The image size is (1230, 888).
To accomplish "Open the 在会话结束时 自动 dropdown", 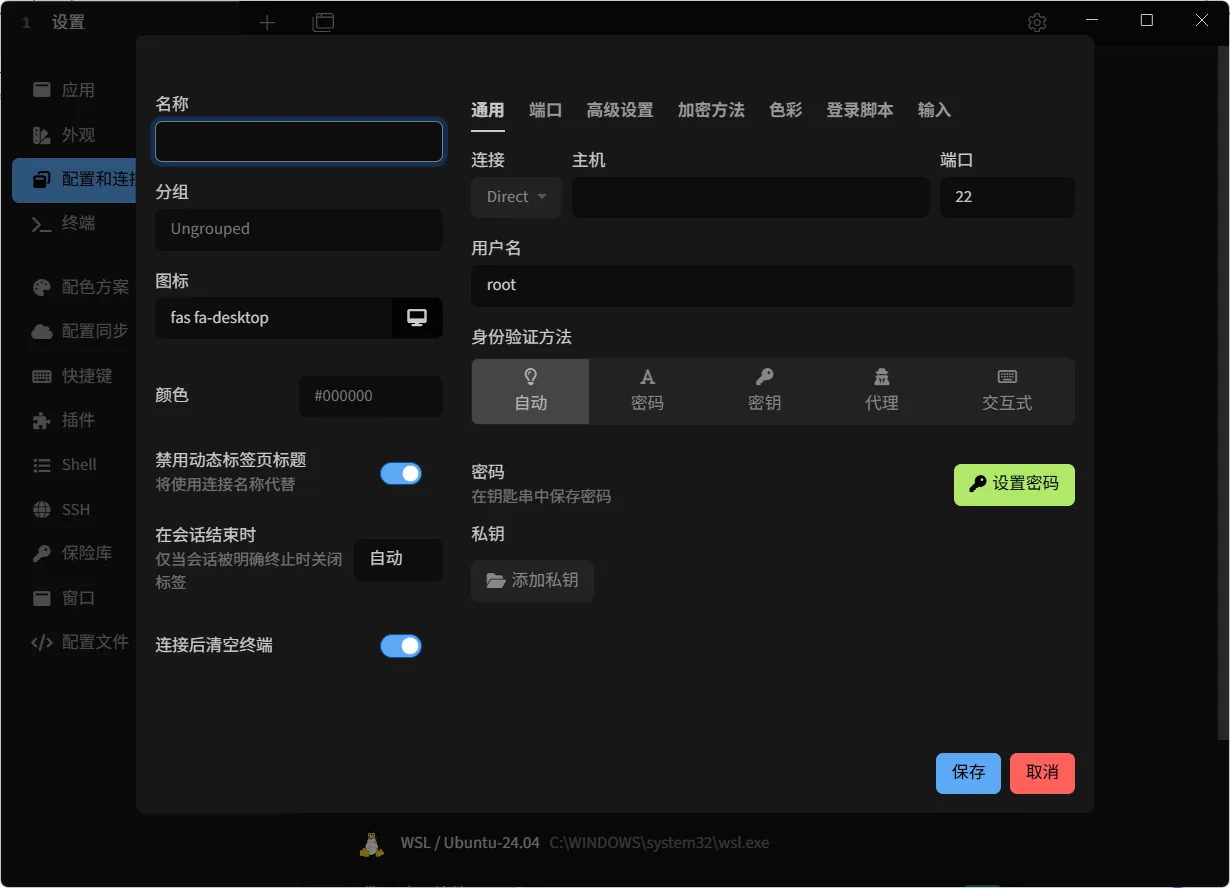I will (x=398, y=560).
